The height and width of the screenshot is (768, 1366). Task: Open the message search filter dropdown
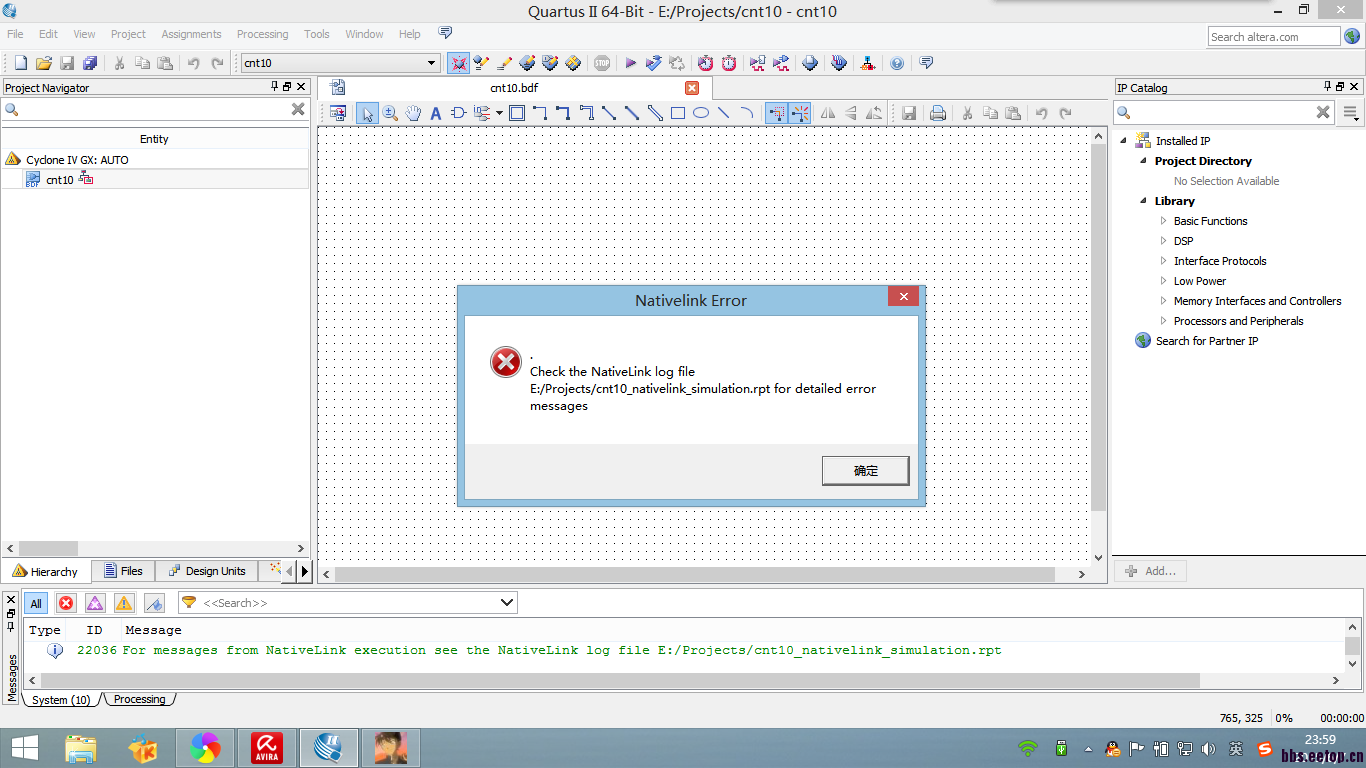(x=507, y=603)
